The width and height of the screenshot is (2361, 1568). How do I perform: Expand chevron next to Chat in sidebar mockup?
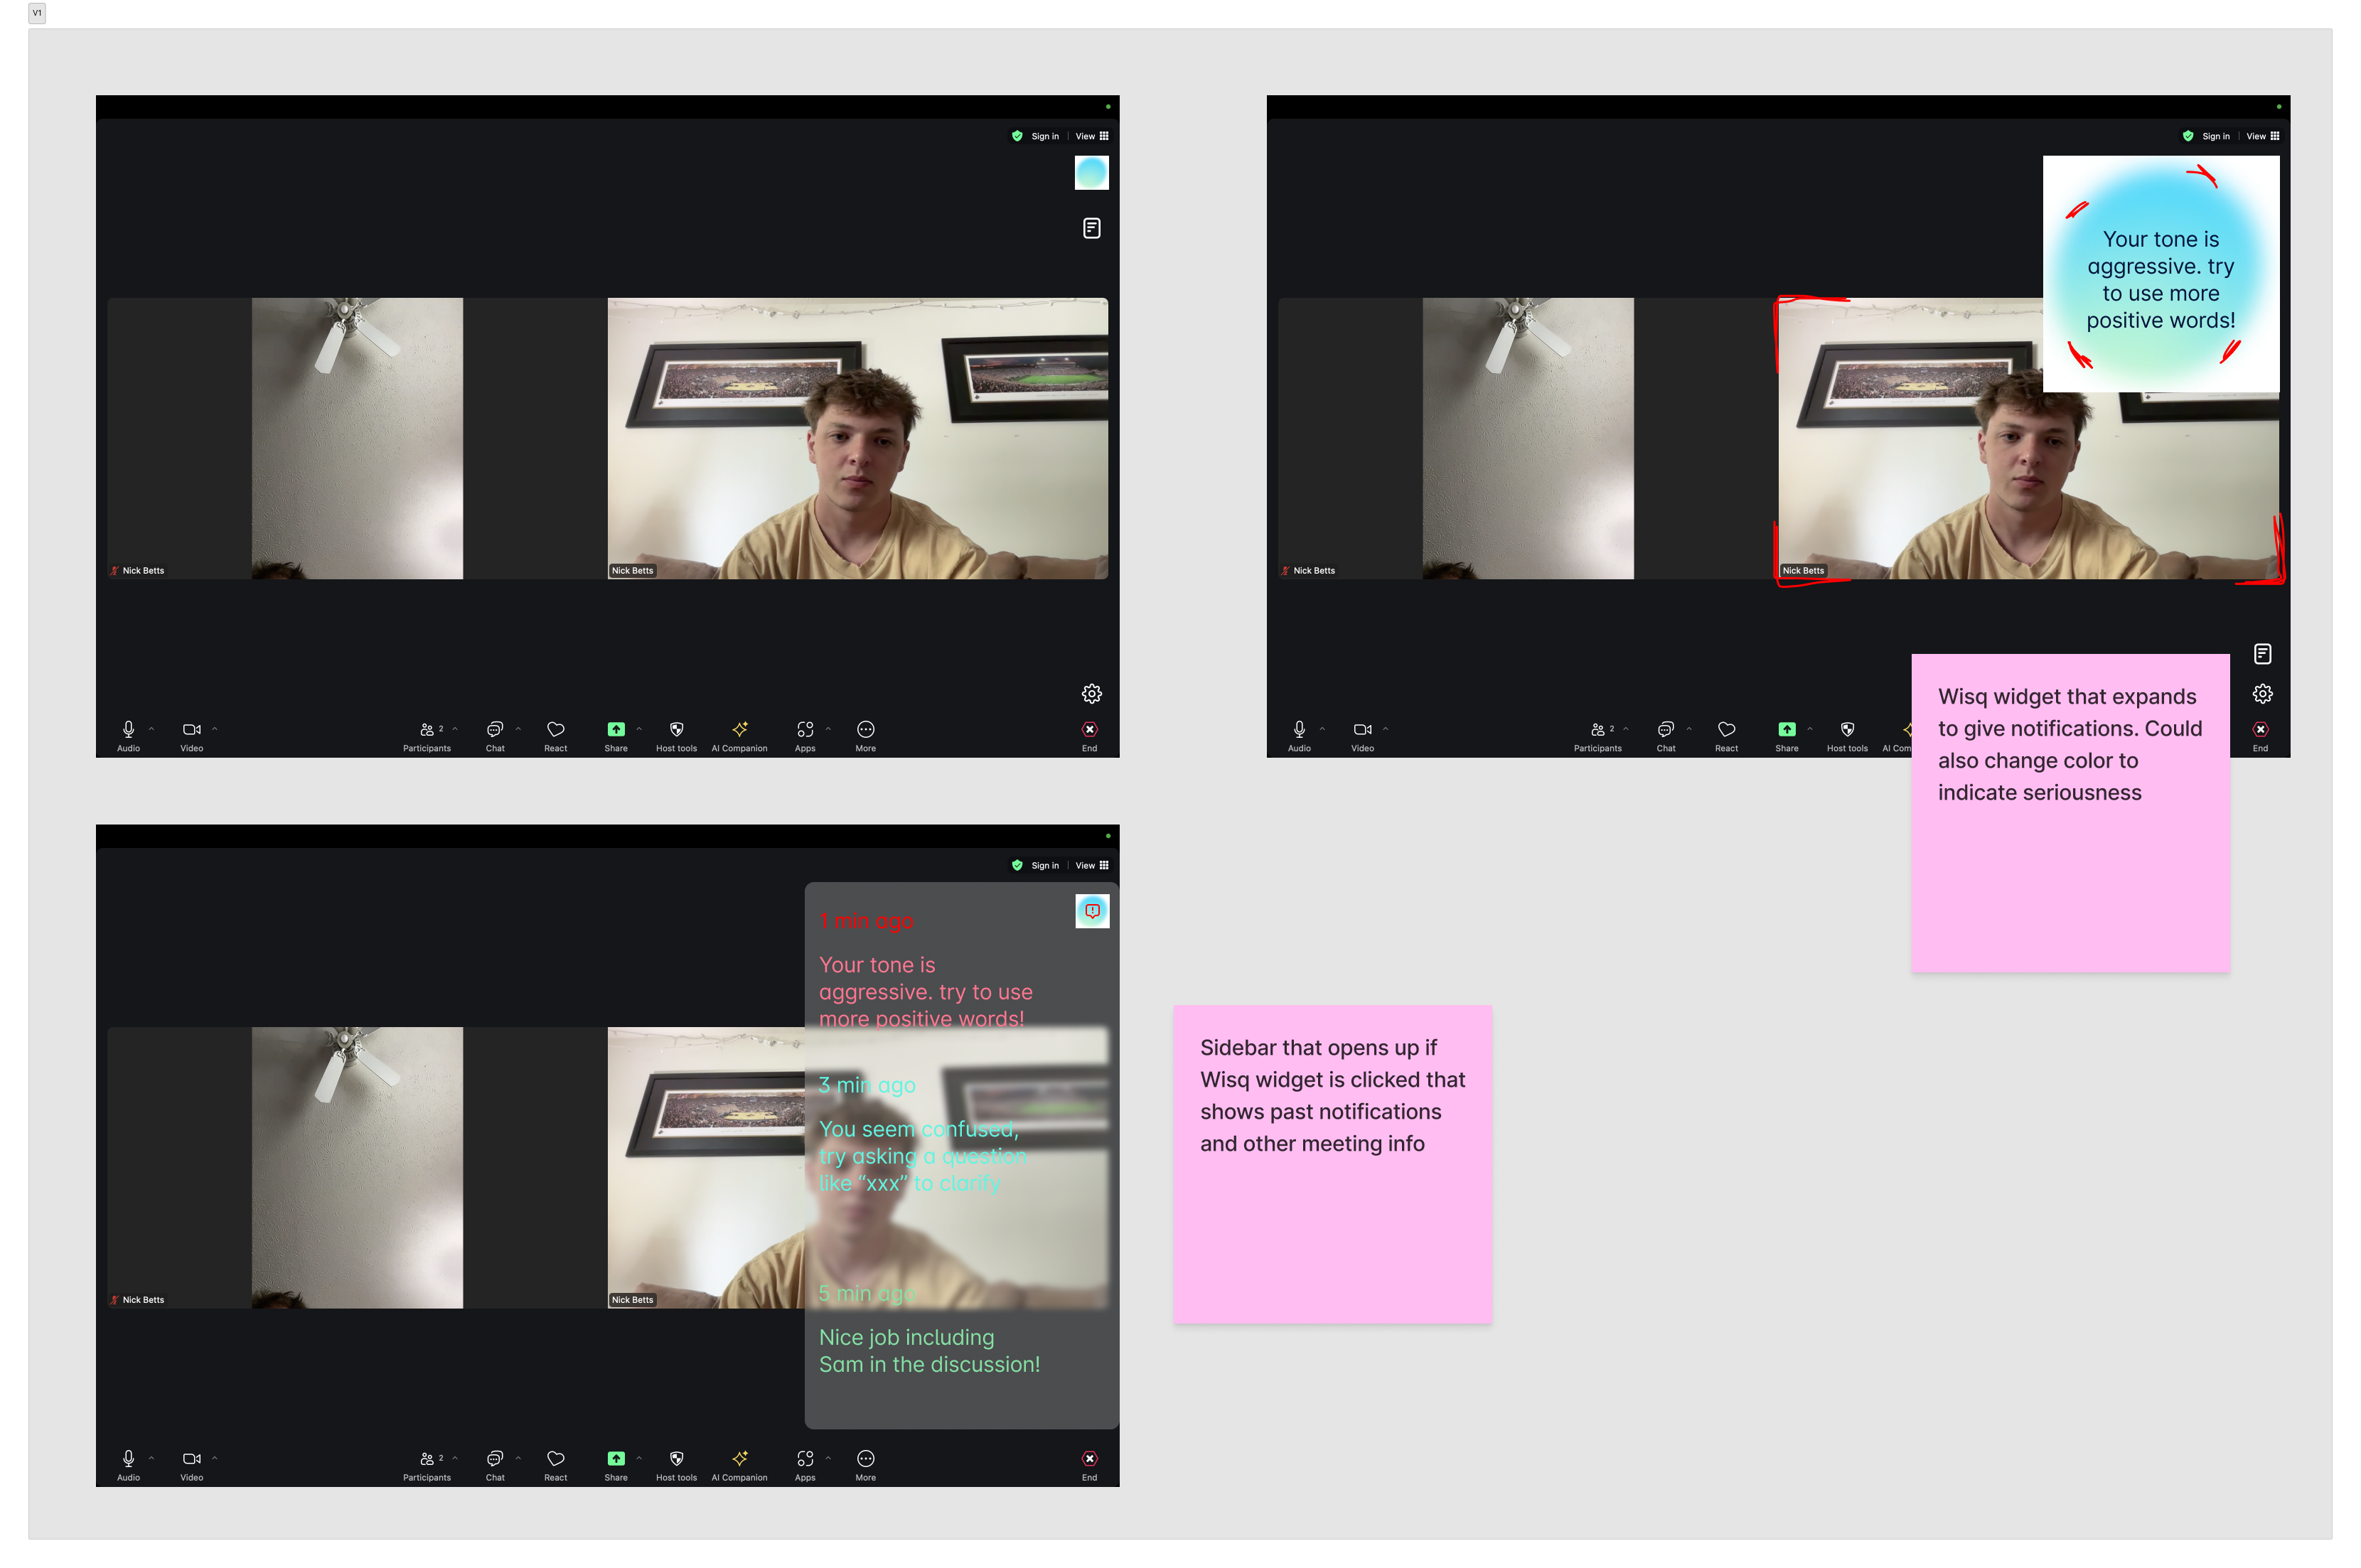point(518,1458)
